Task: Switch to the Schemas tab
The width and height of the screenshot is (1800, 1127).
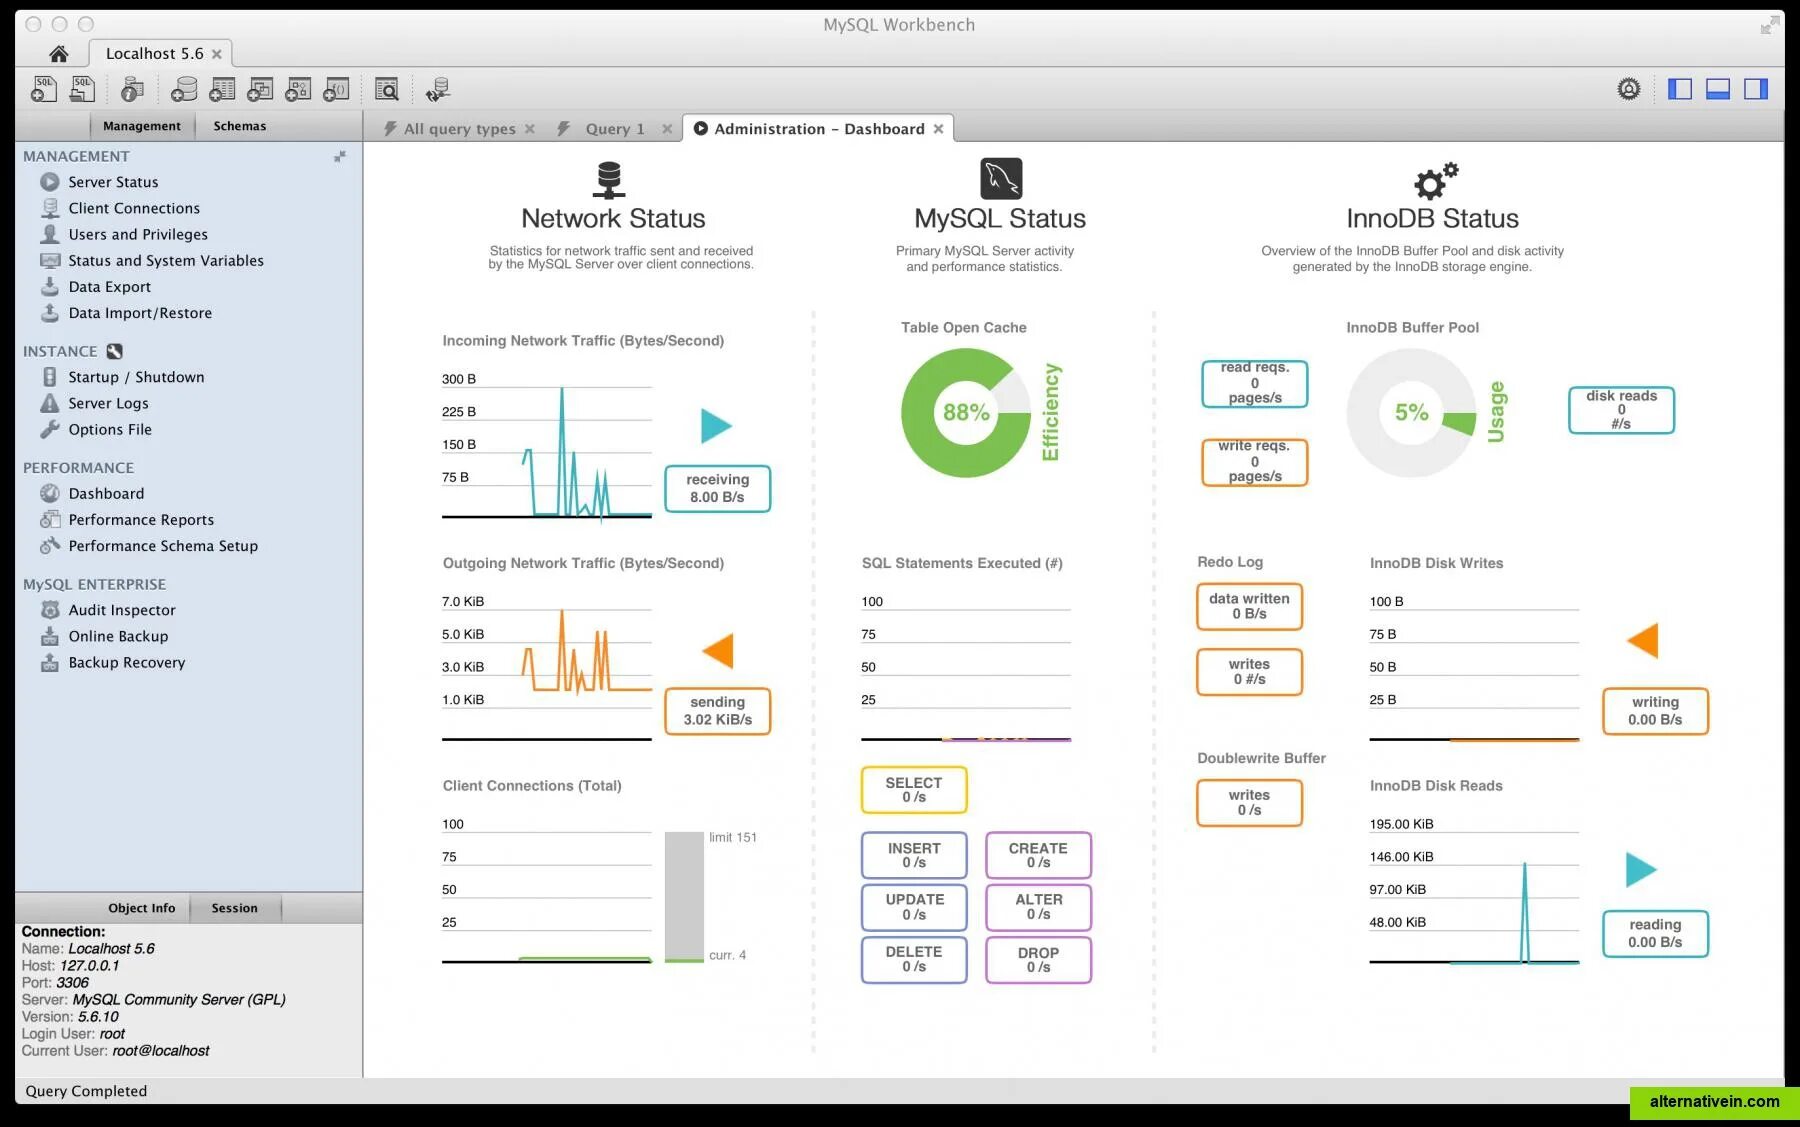Action: pyautogui.click(x=240, y=126)
